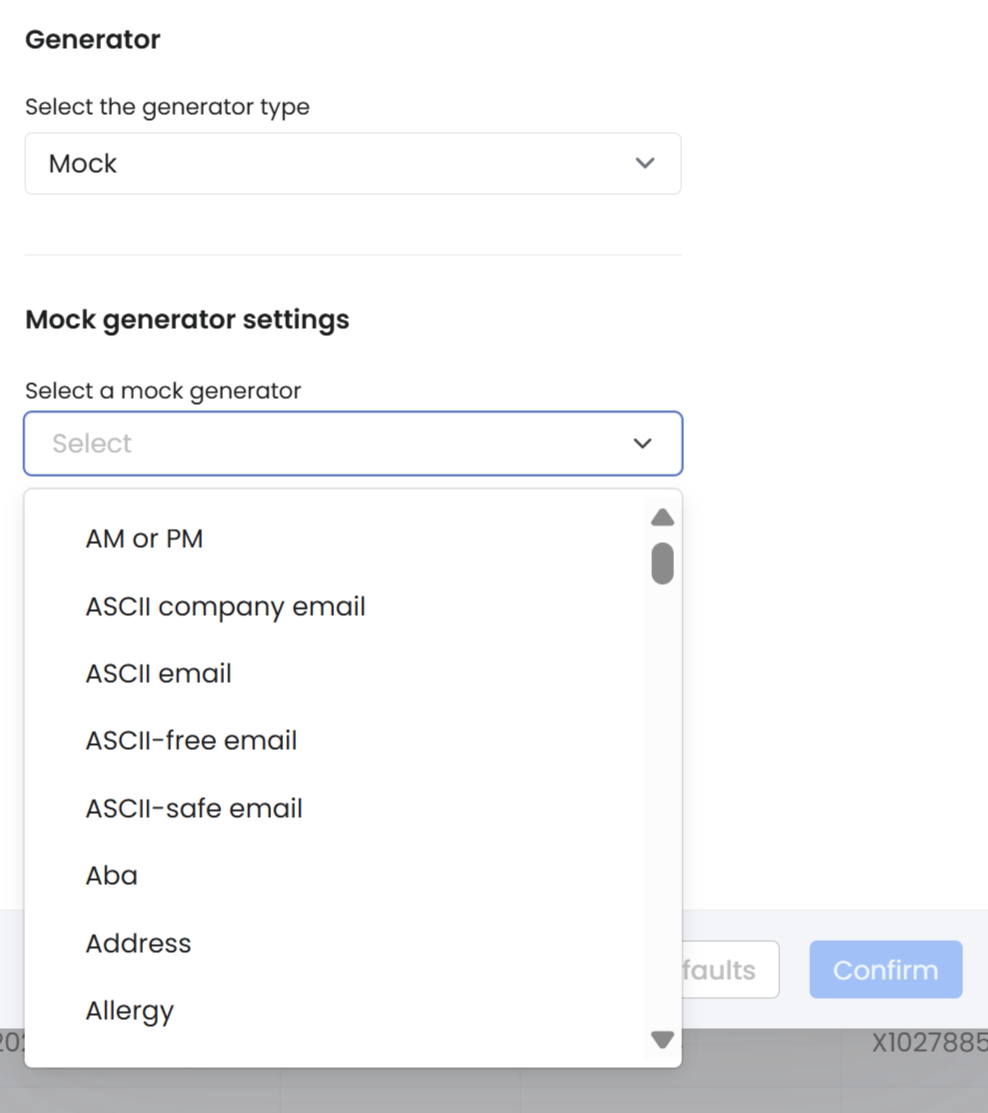This screenshot has height=1113, width=988.
Task: Click the dropdown list scrollbar thumb
Action: pyautogui.click(x=662, y=563)
